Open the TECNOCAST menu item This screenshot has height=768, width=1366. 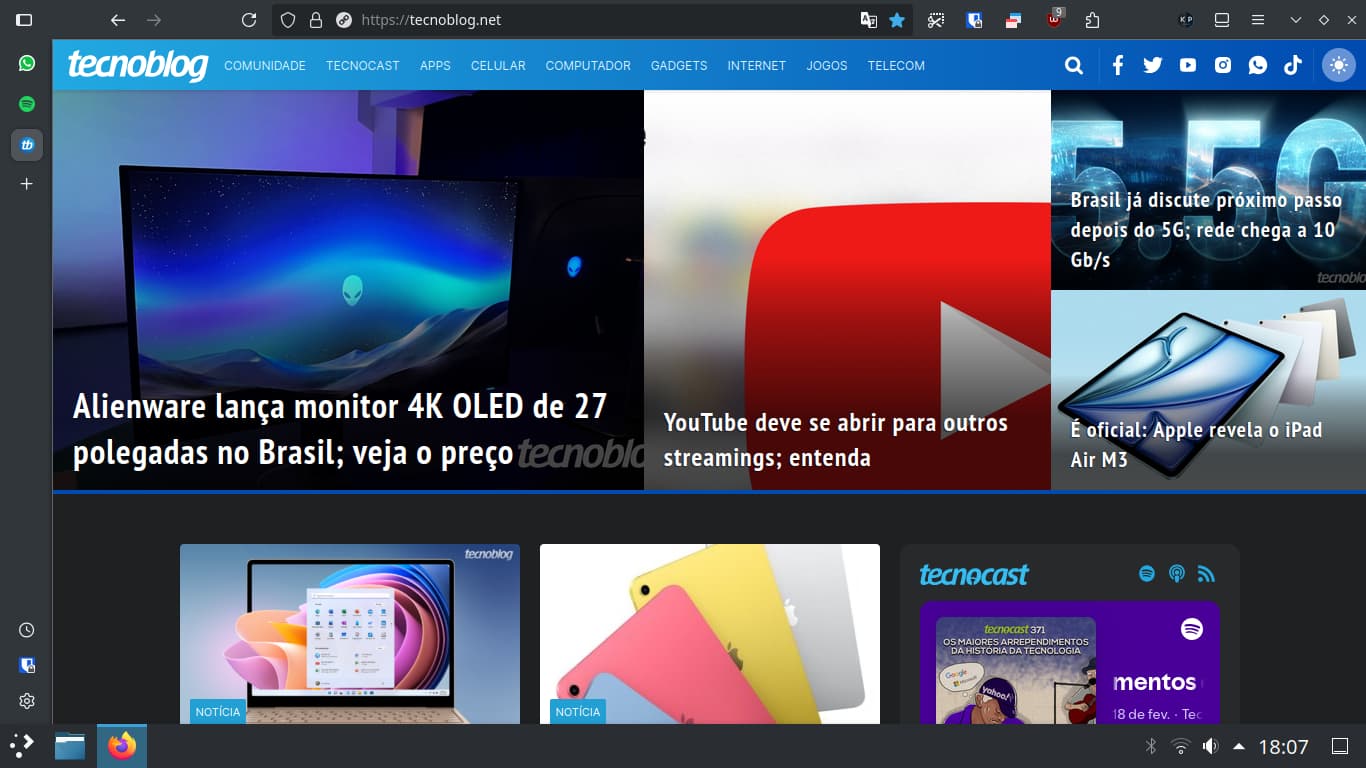[363, 66]
